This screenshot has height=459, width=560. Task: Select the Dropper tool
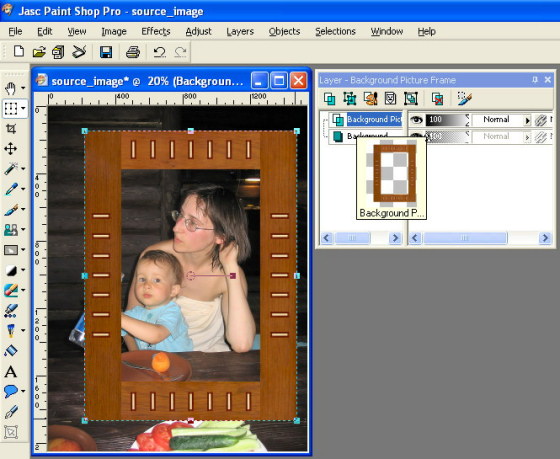[11, 189]
